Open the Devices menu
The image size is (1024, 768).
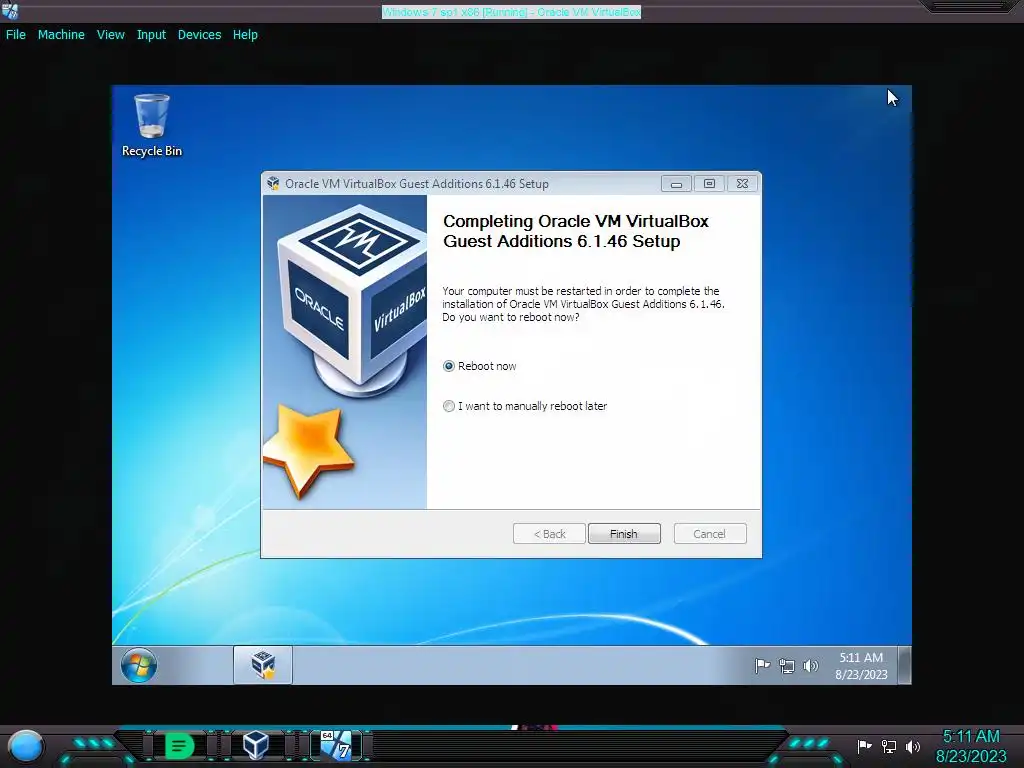coord(199,35)
